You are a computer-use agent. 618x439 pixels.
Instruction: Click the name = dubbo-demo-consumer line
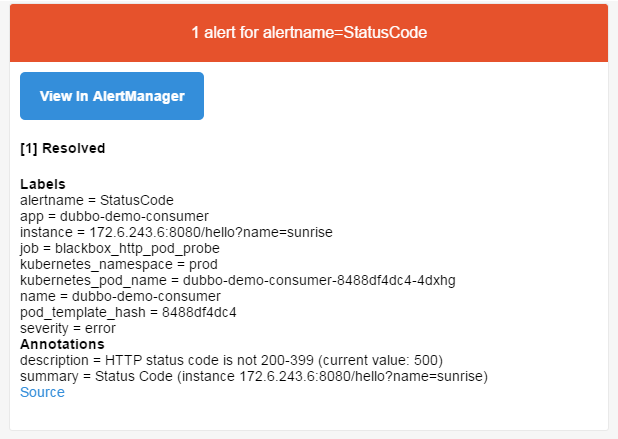pos(120,296)
